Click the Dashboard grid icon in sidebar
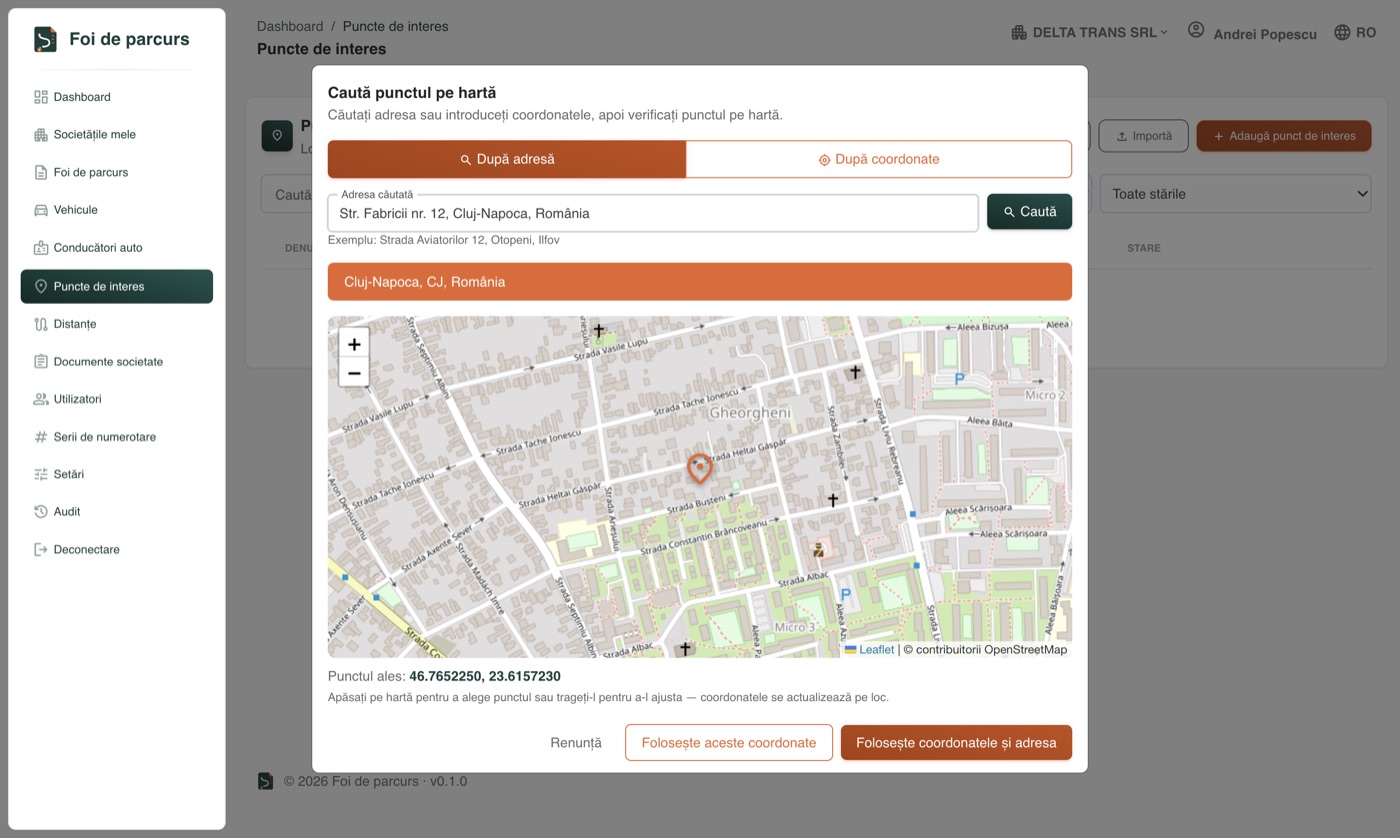 click(x=41, y=97)
